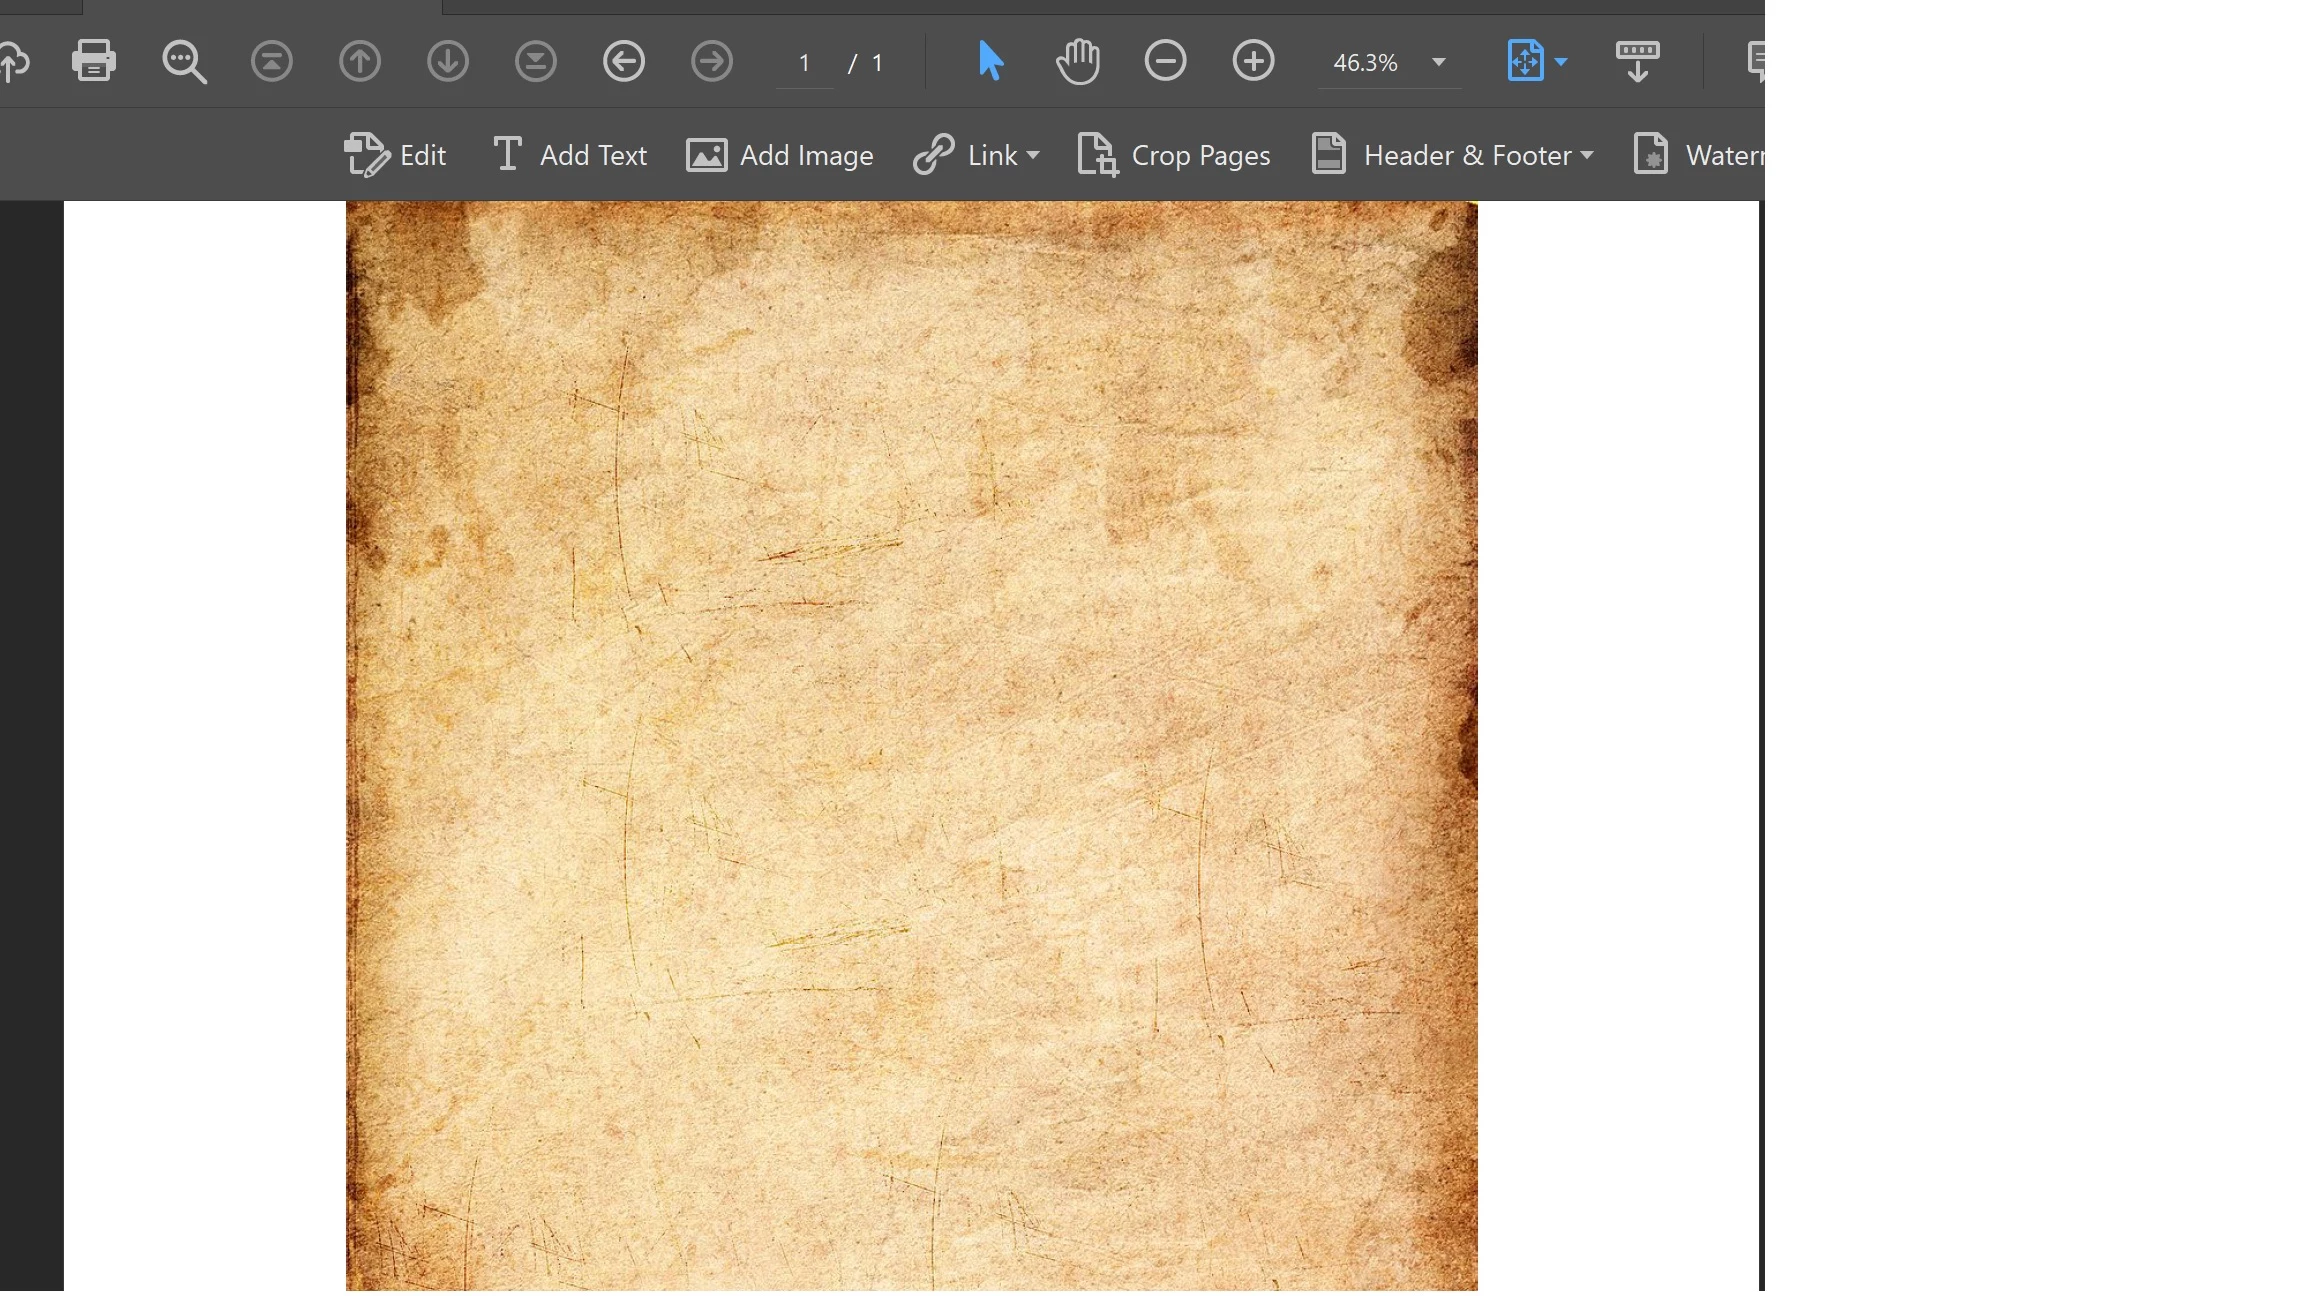Jump to last page icon
2304x1296 pixels.
(536, 62)
